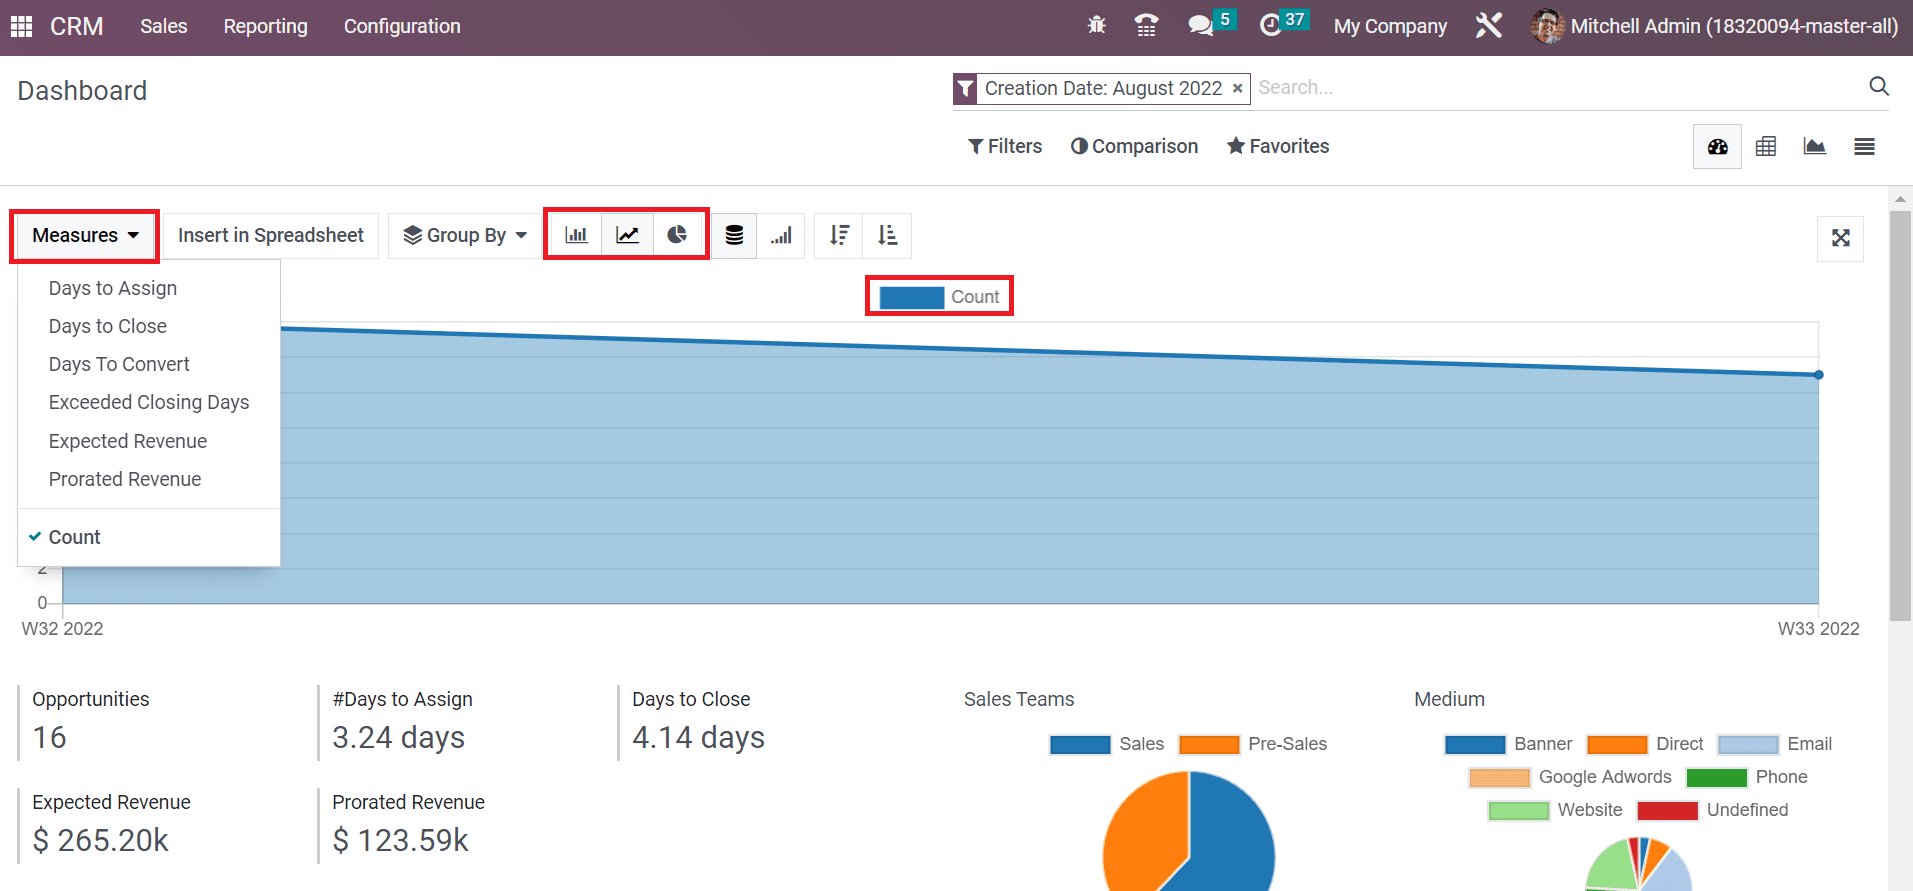Click the search magnifier icon

[x=1879, y=87]
